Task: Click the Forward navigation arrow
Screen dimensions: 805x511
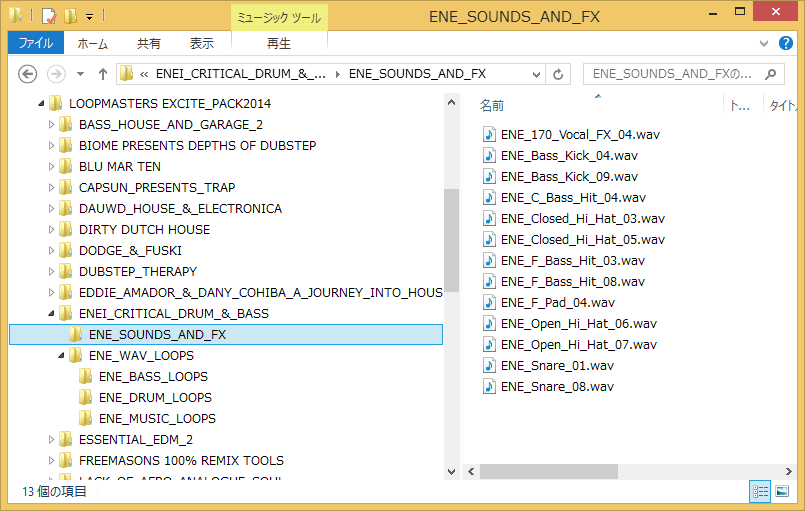Action: pos(56,74)
